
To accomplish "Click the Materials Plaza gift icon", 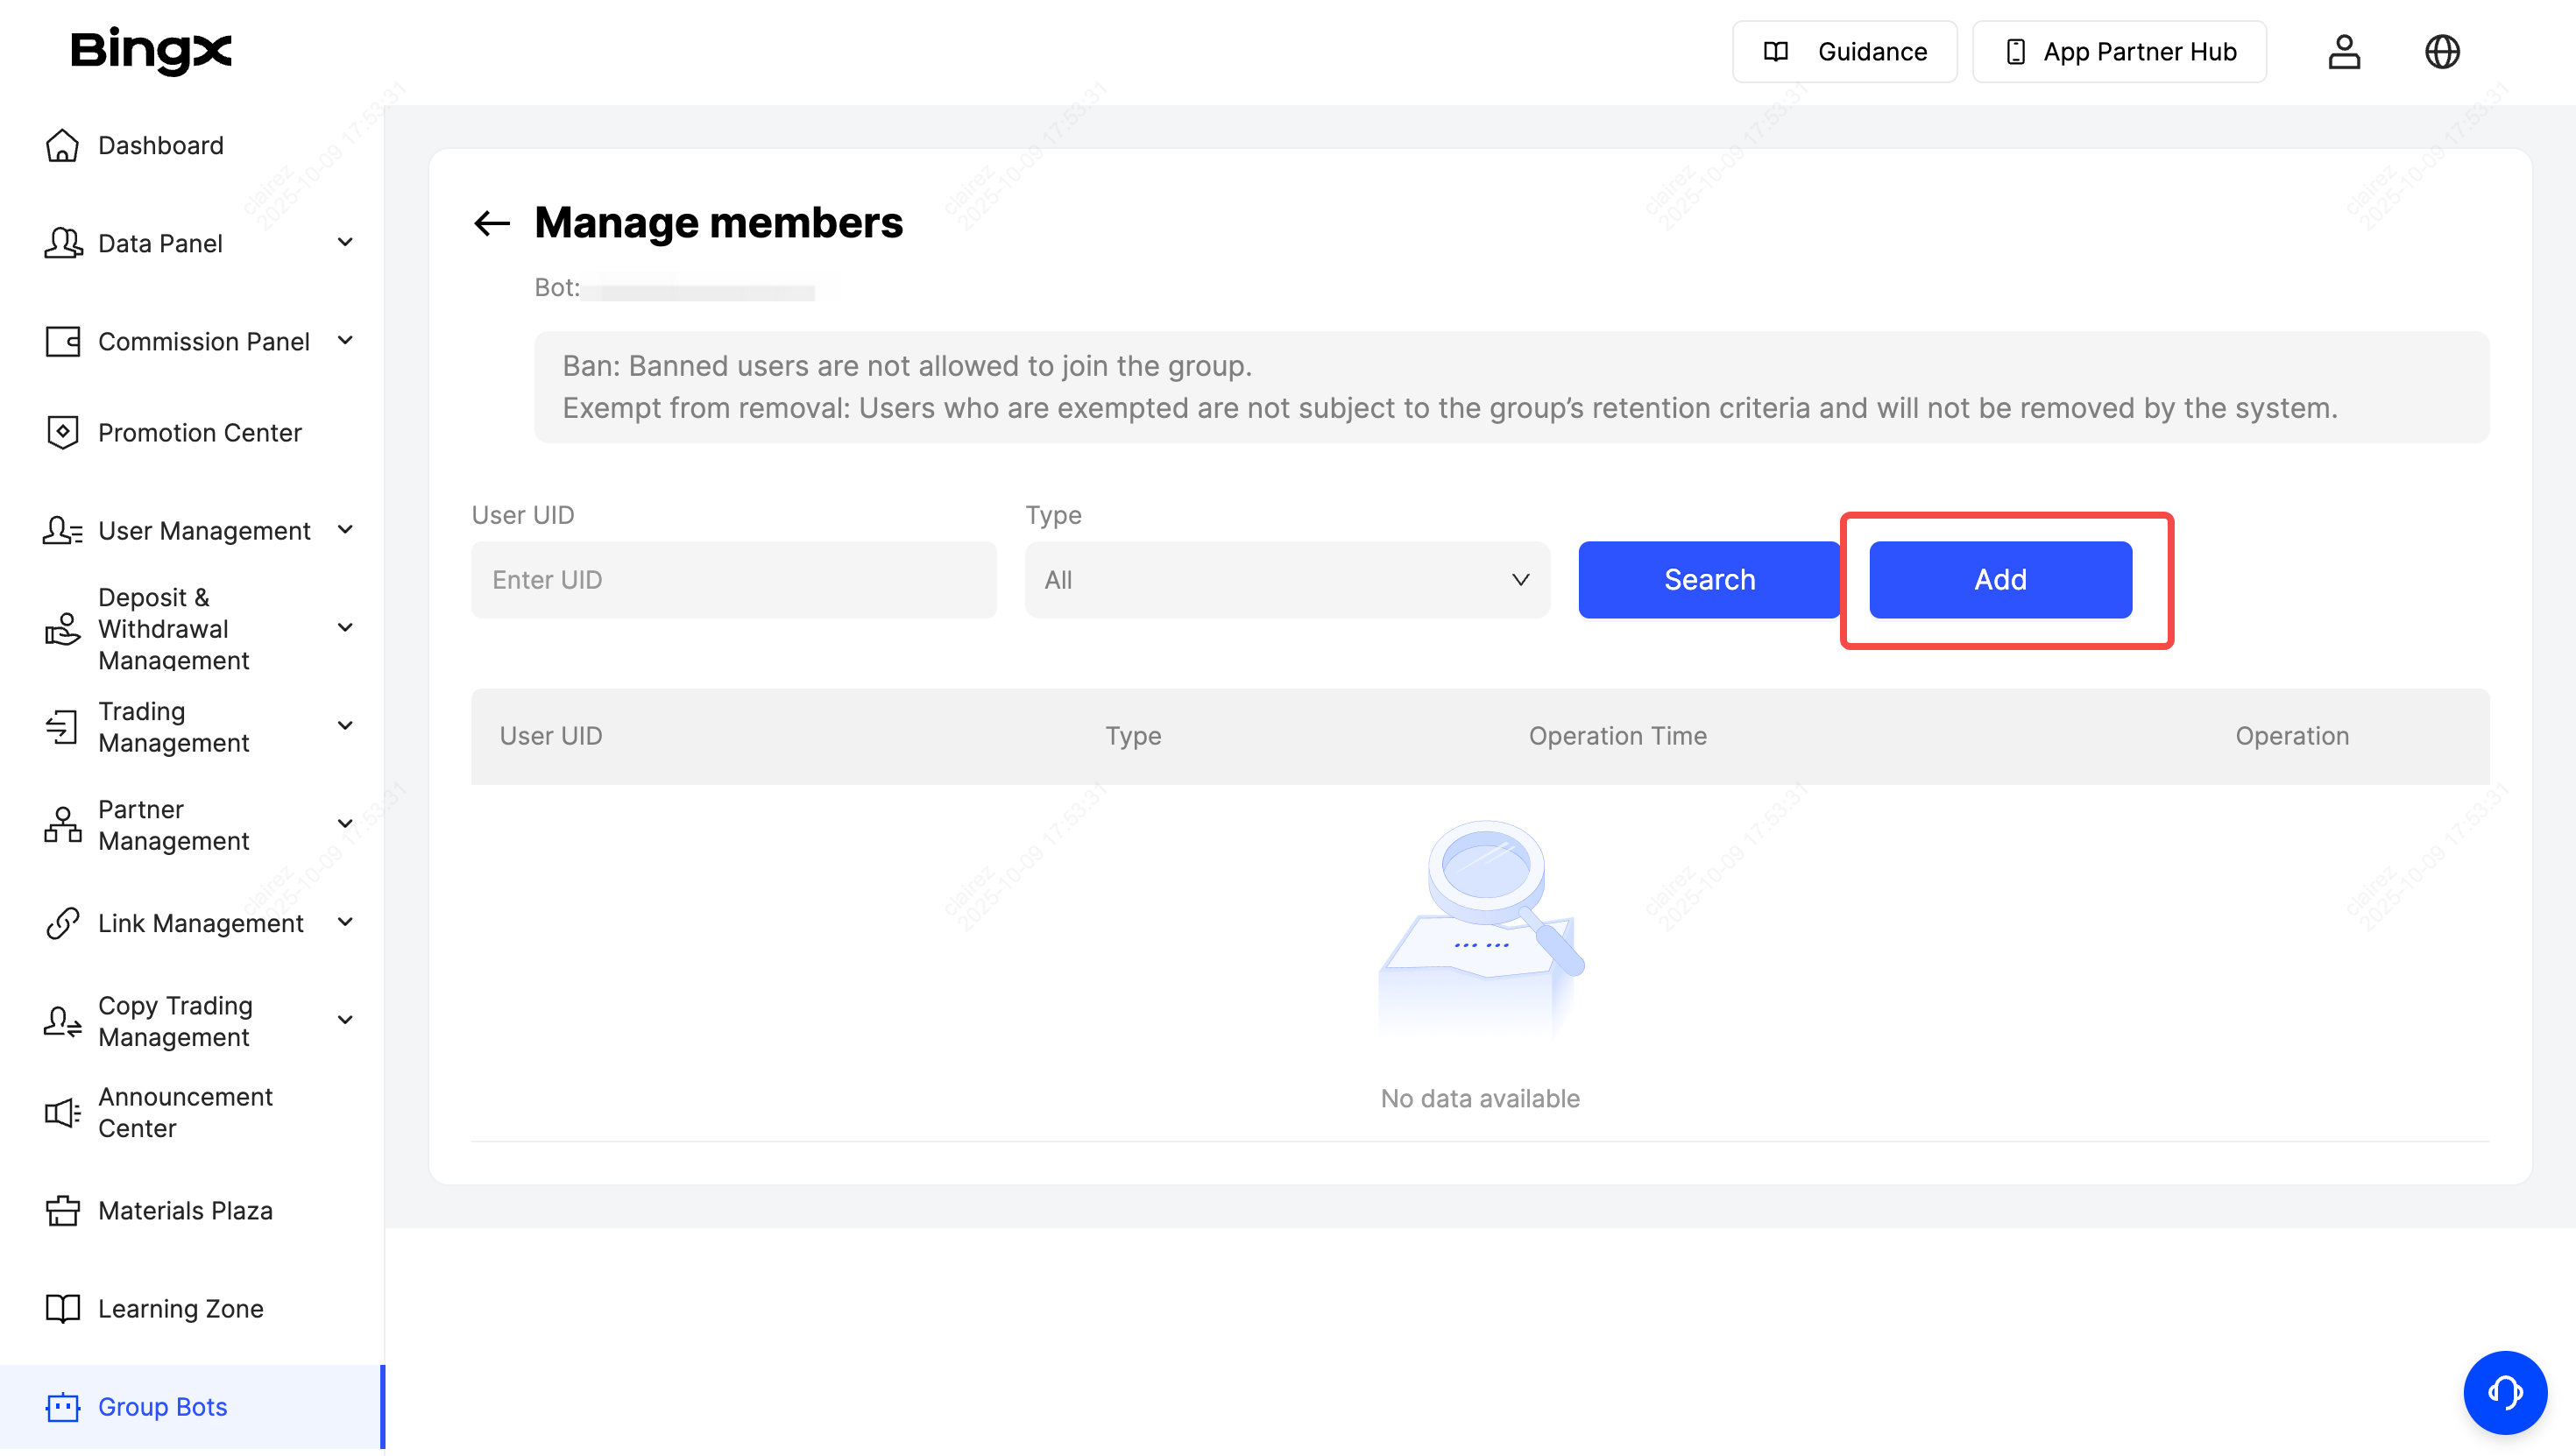I will tap(62, 1211).
